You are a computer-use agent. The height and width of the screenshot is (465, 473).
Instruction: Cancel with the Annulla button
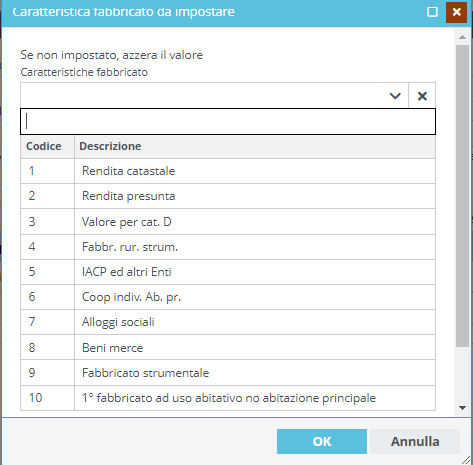click(x=415, y=441)
